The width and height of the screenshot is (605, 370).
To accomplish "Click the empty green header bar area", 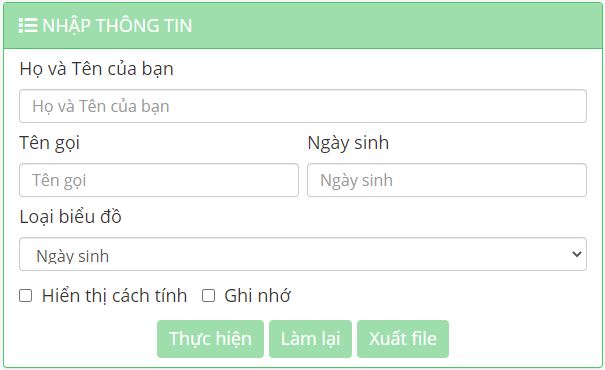I will pos(397,26).
